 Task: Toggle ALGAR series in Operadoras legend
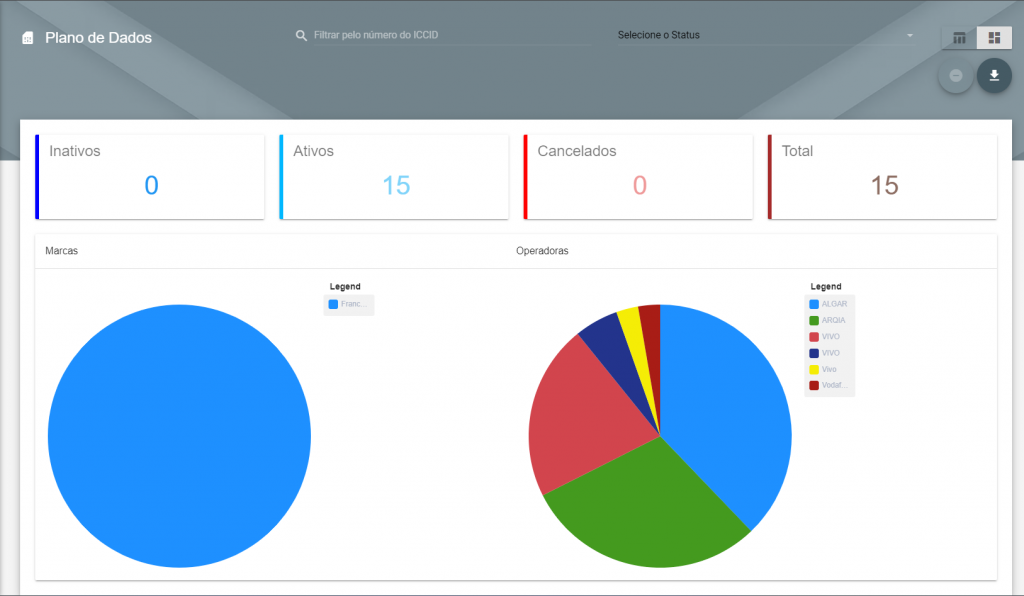tap(828, 304)
